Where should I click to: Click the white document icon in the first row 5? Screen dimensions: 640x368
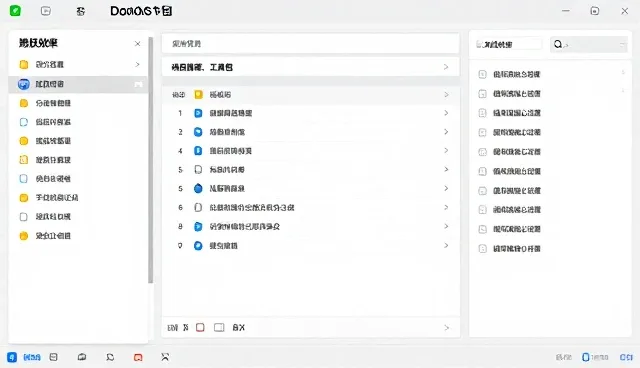click(x=198, y=169)
